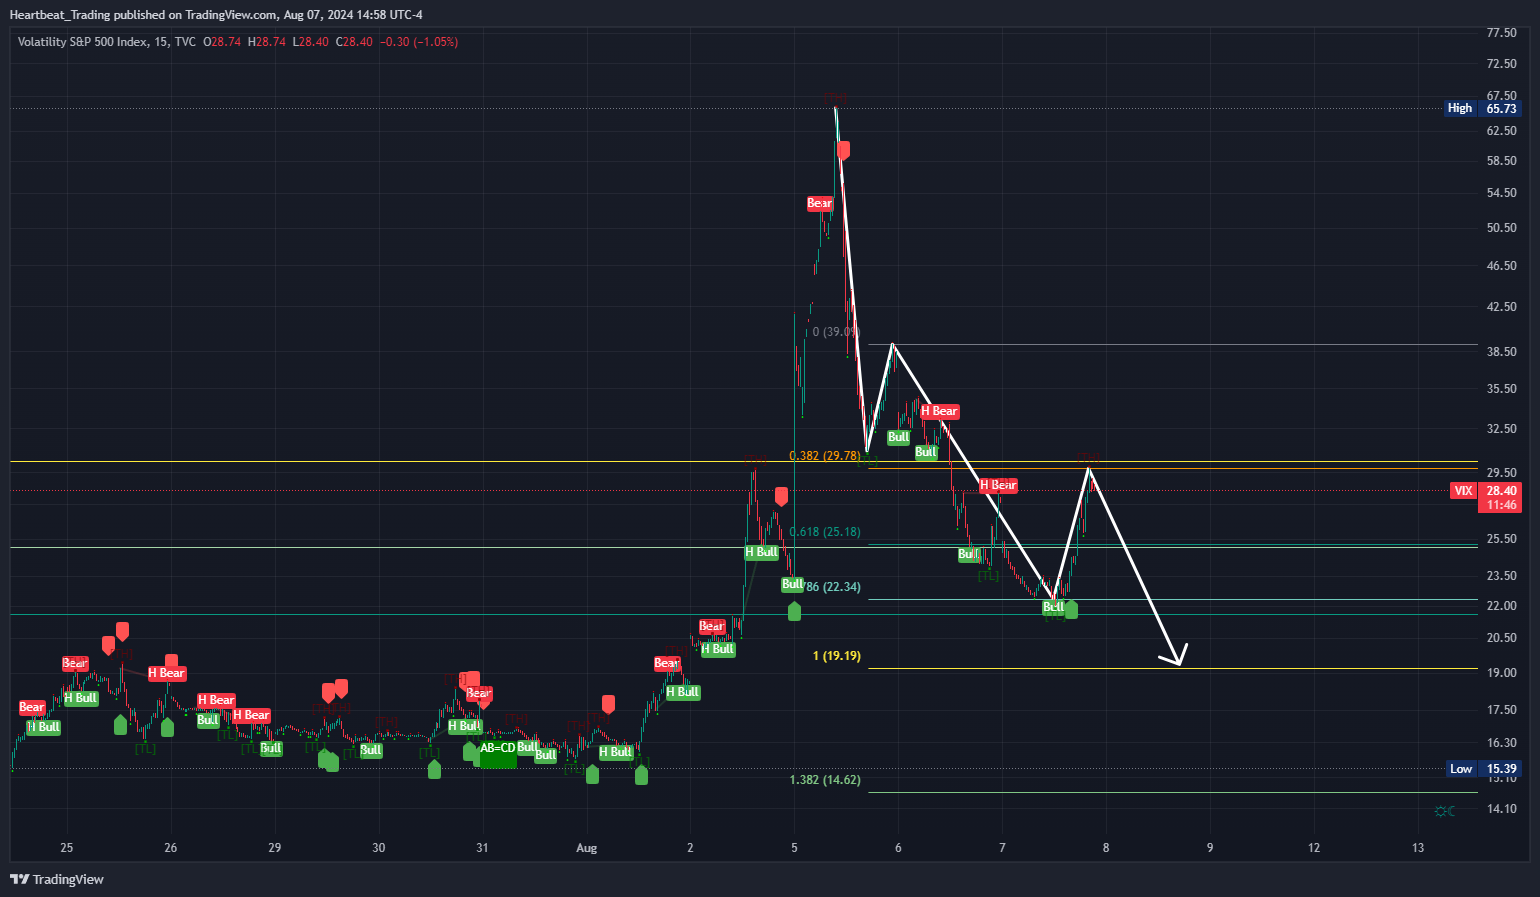The image size is (1540, 897).
Task: Click the 17.50 price axis value
Action: 1501,709
